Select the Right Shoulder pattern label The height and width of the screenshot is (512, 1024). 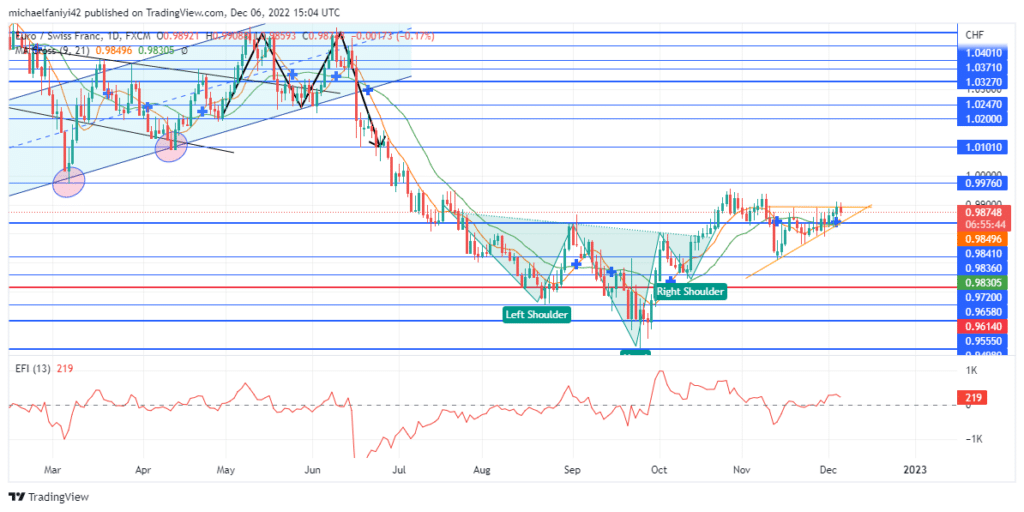click(x=690, y=291)
